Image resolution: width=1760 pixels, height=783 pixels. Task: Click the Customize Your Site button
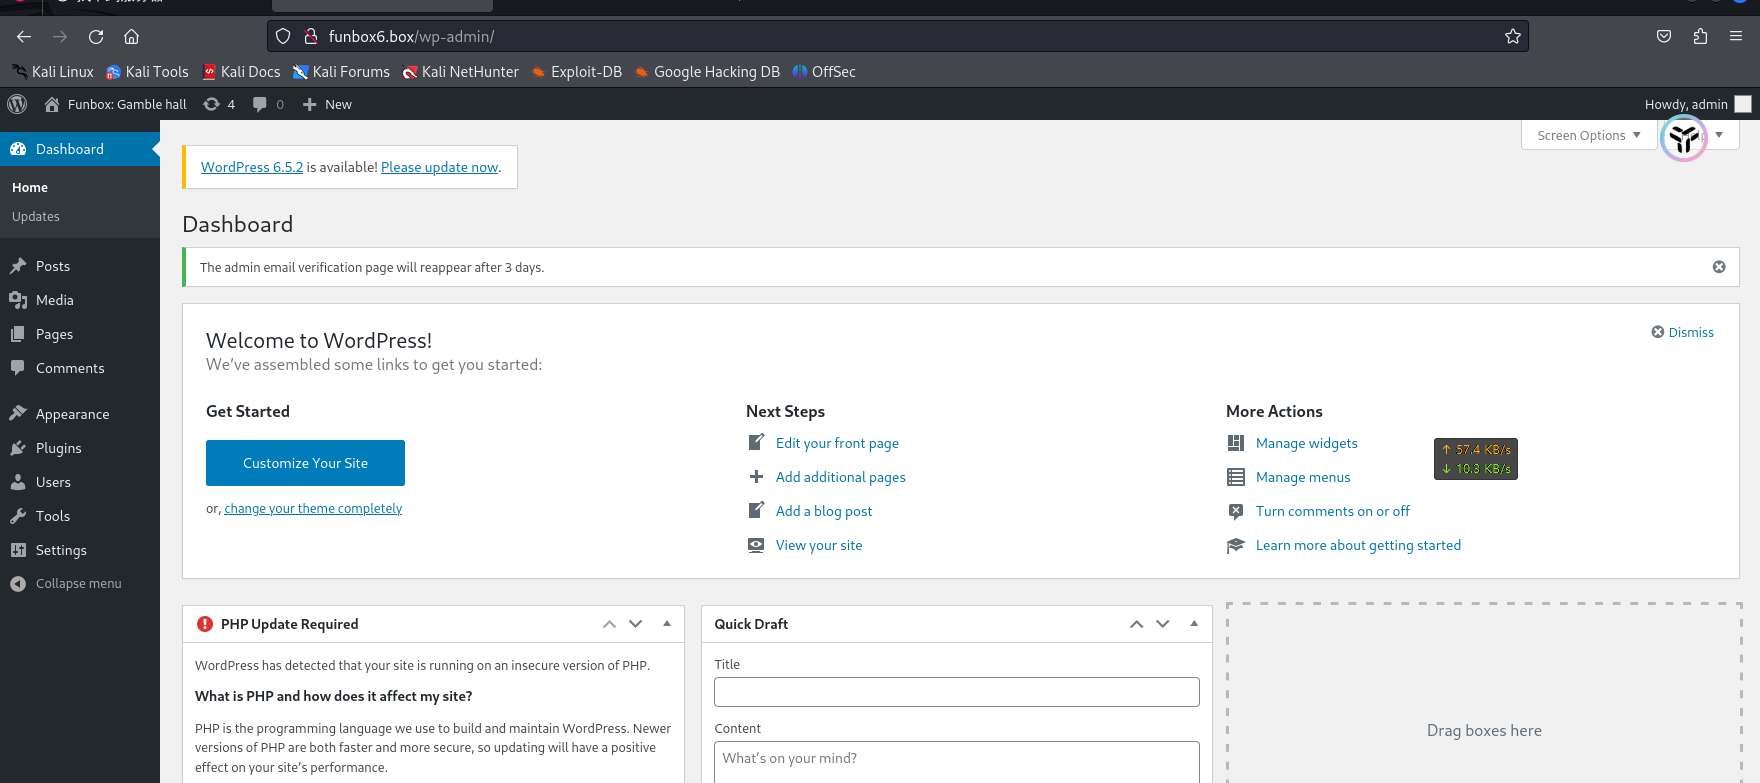click(x=305, y=463)
